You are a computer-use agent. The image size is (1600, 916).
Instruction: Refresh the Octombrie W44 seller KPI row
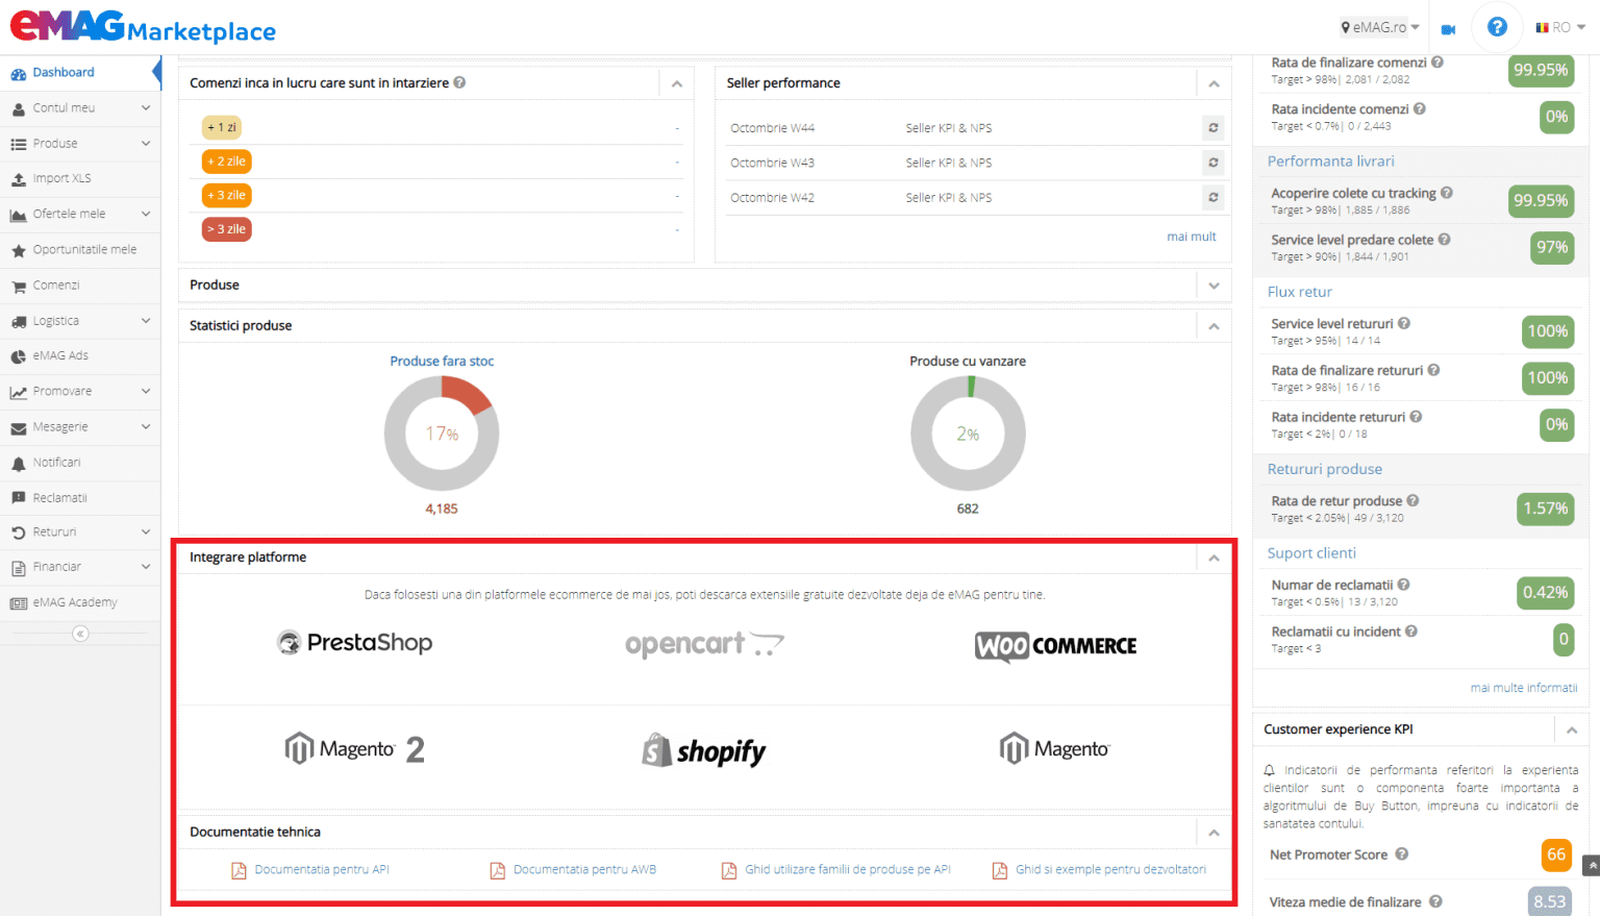(1213, 128)
